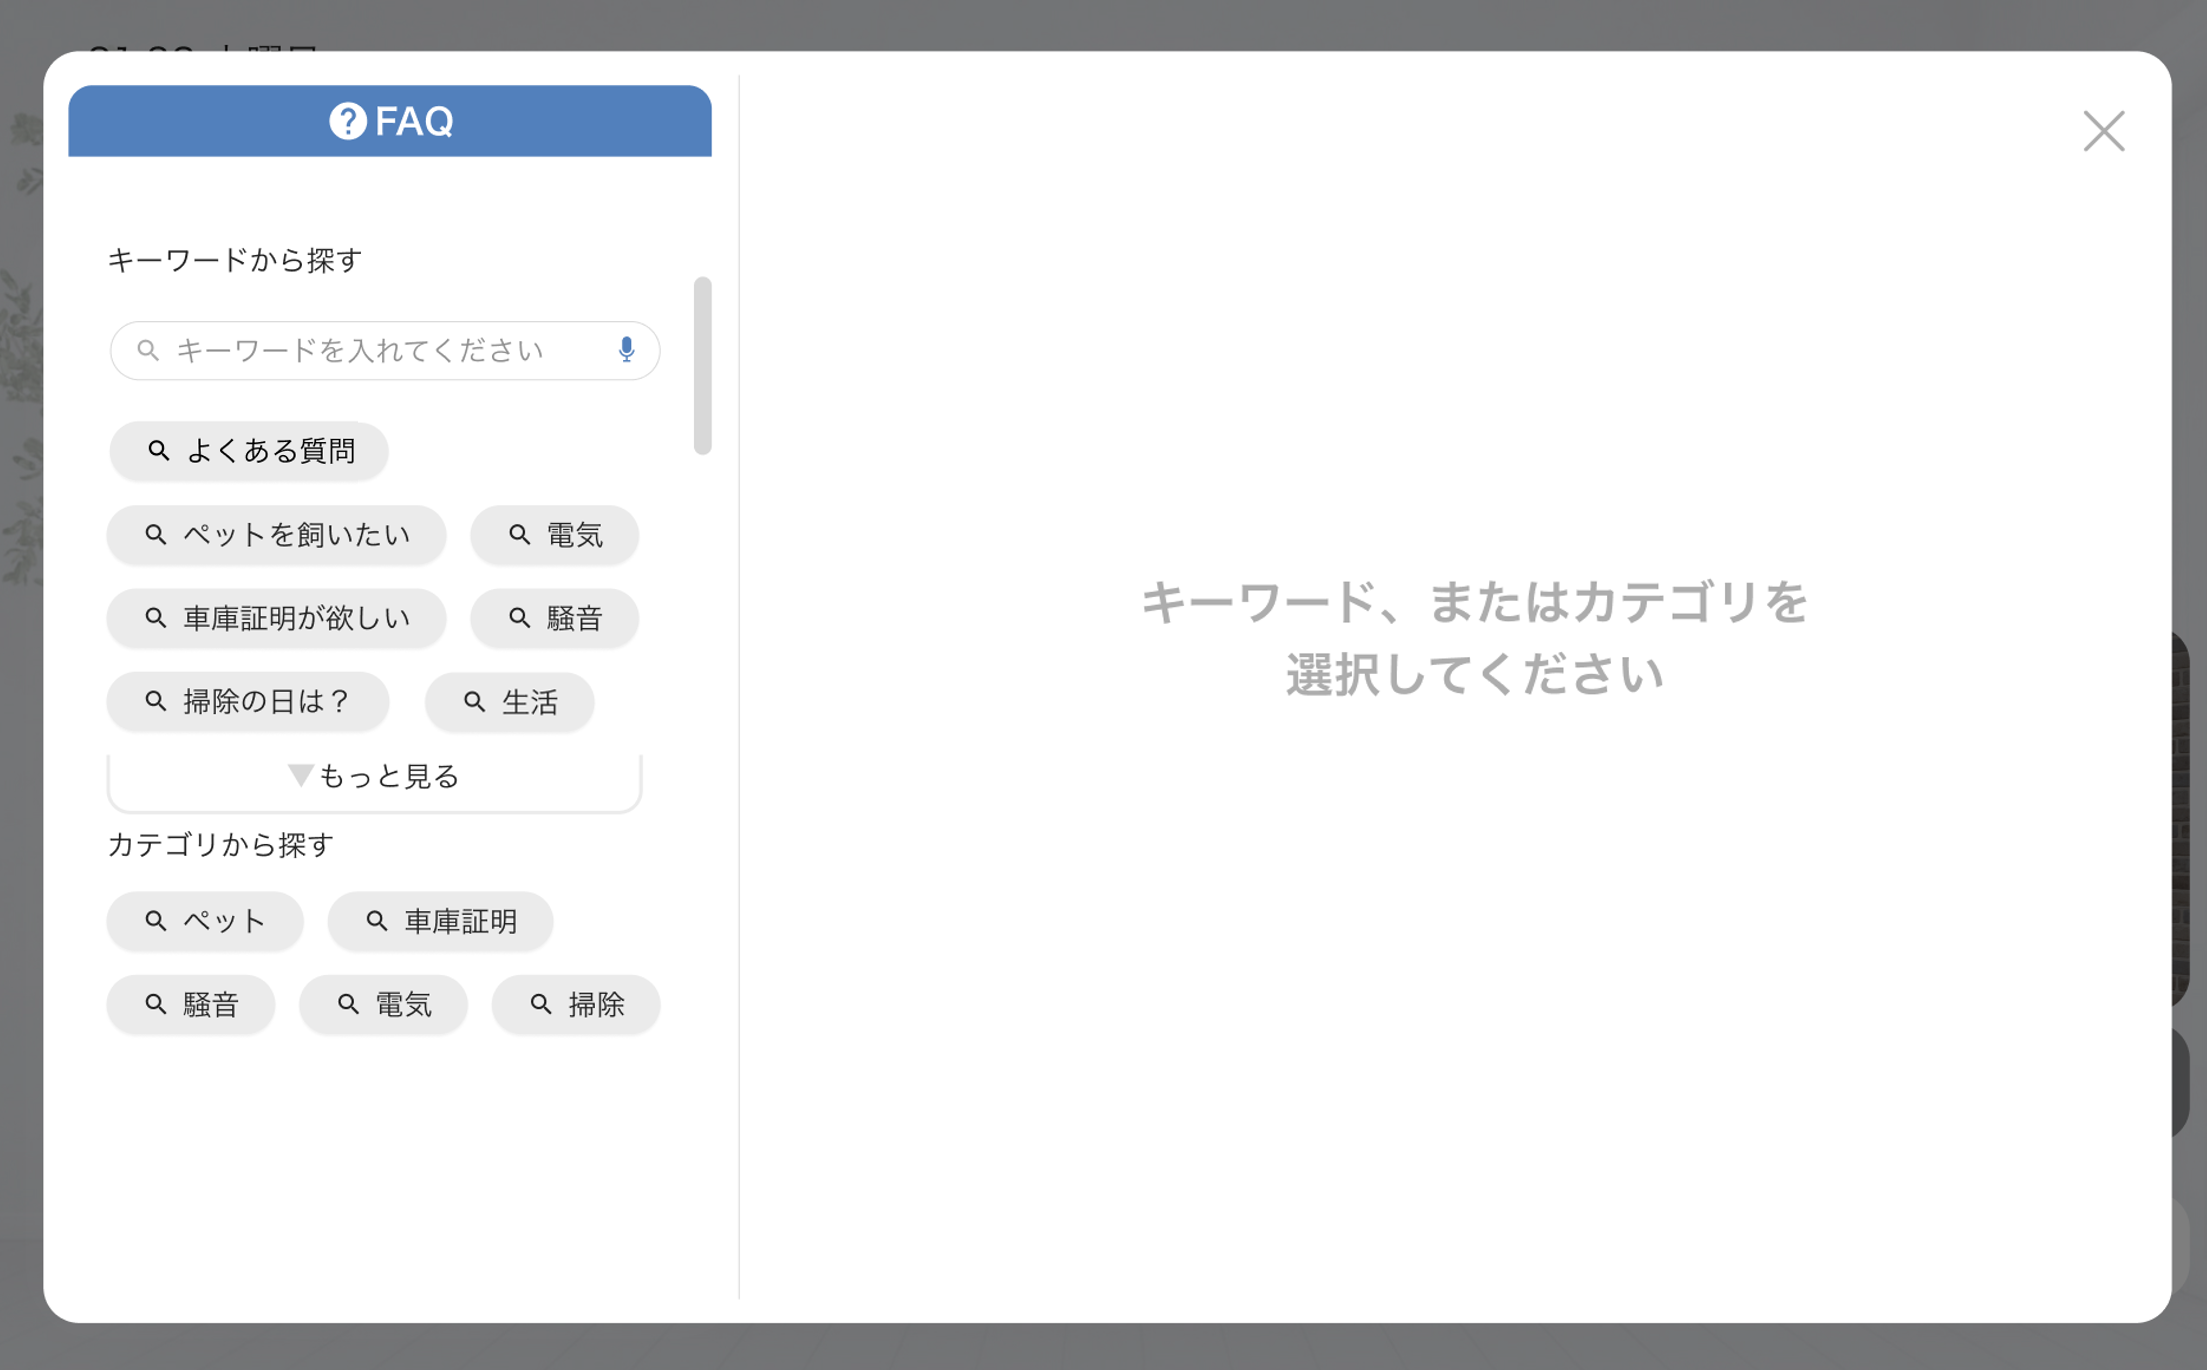Click the keyword search input field
The height and width of the screenshot is (1370, 2207).
(x=380, y=350)
